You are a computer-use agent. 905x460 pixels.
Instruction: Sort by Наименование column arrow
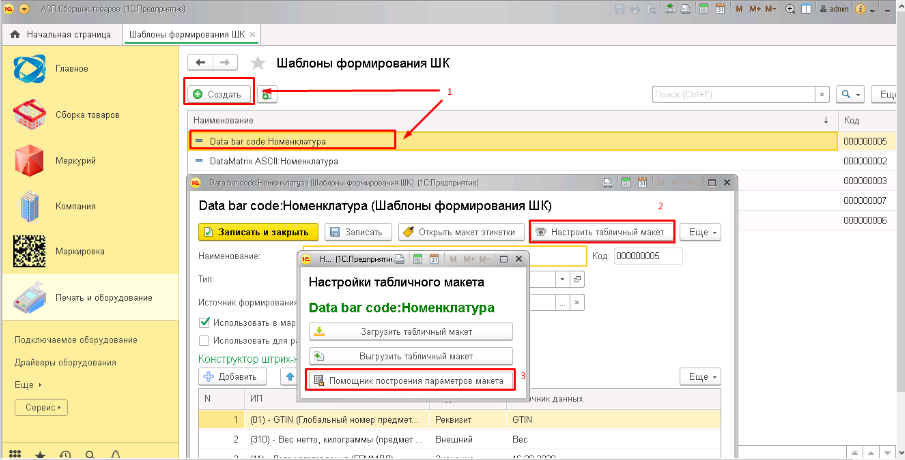(826, 120)
